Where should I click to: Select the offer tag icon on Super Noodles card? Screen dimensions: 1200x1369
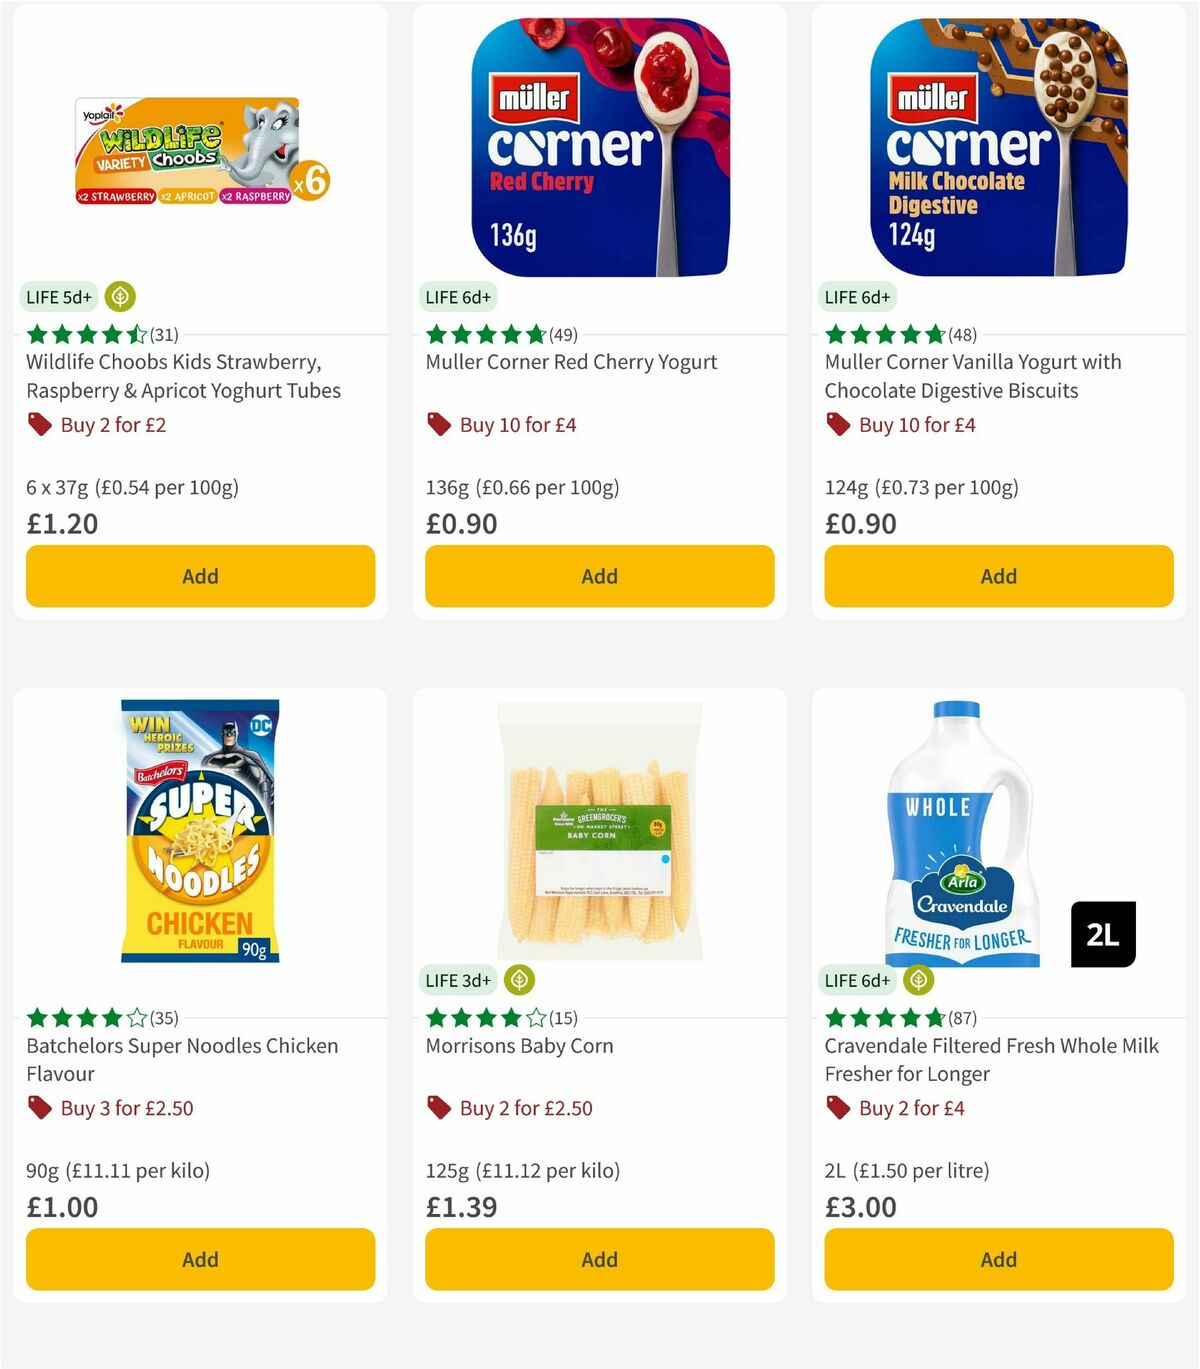39,1108
